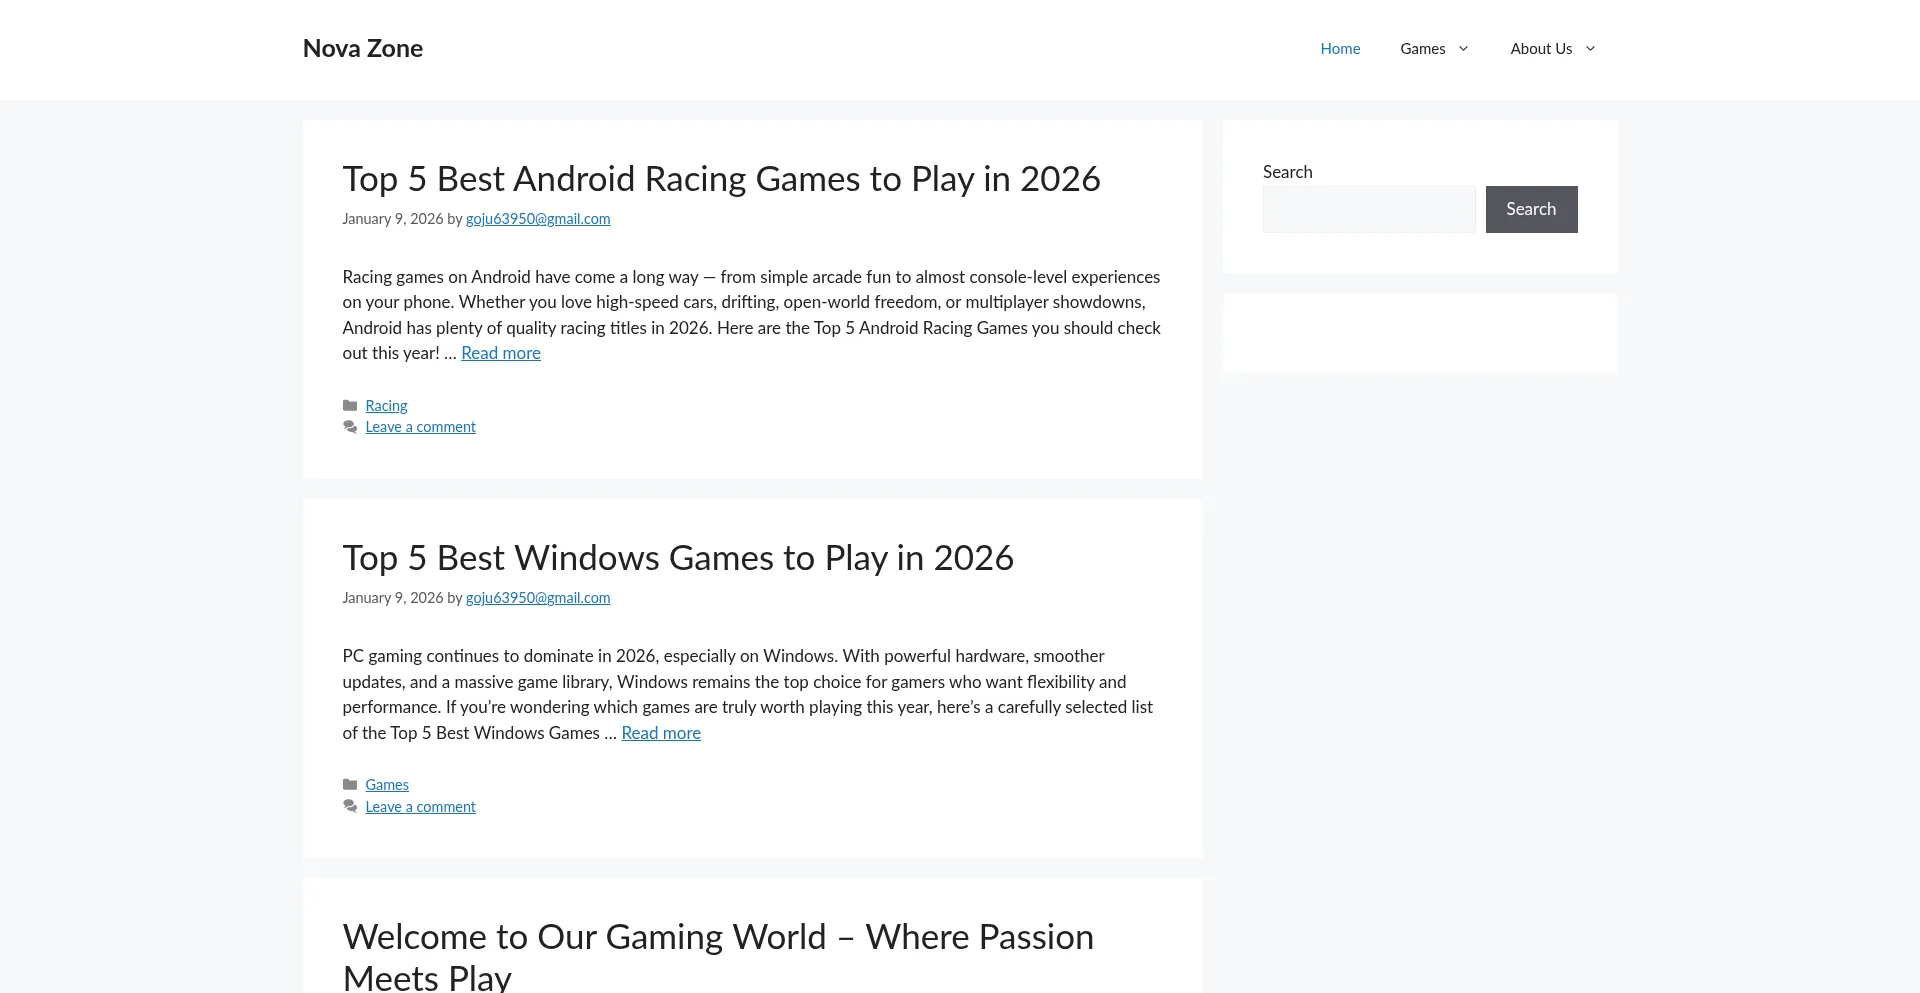Click the folder icon beside Racing category
This screenshot has width=1920, height=993.
tap(350, 406)
